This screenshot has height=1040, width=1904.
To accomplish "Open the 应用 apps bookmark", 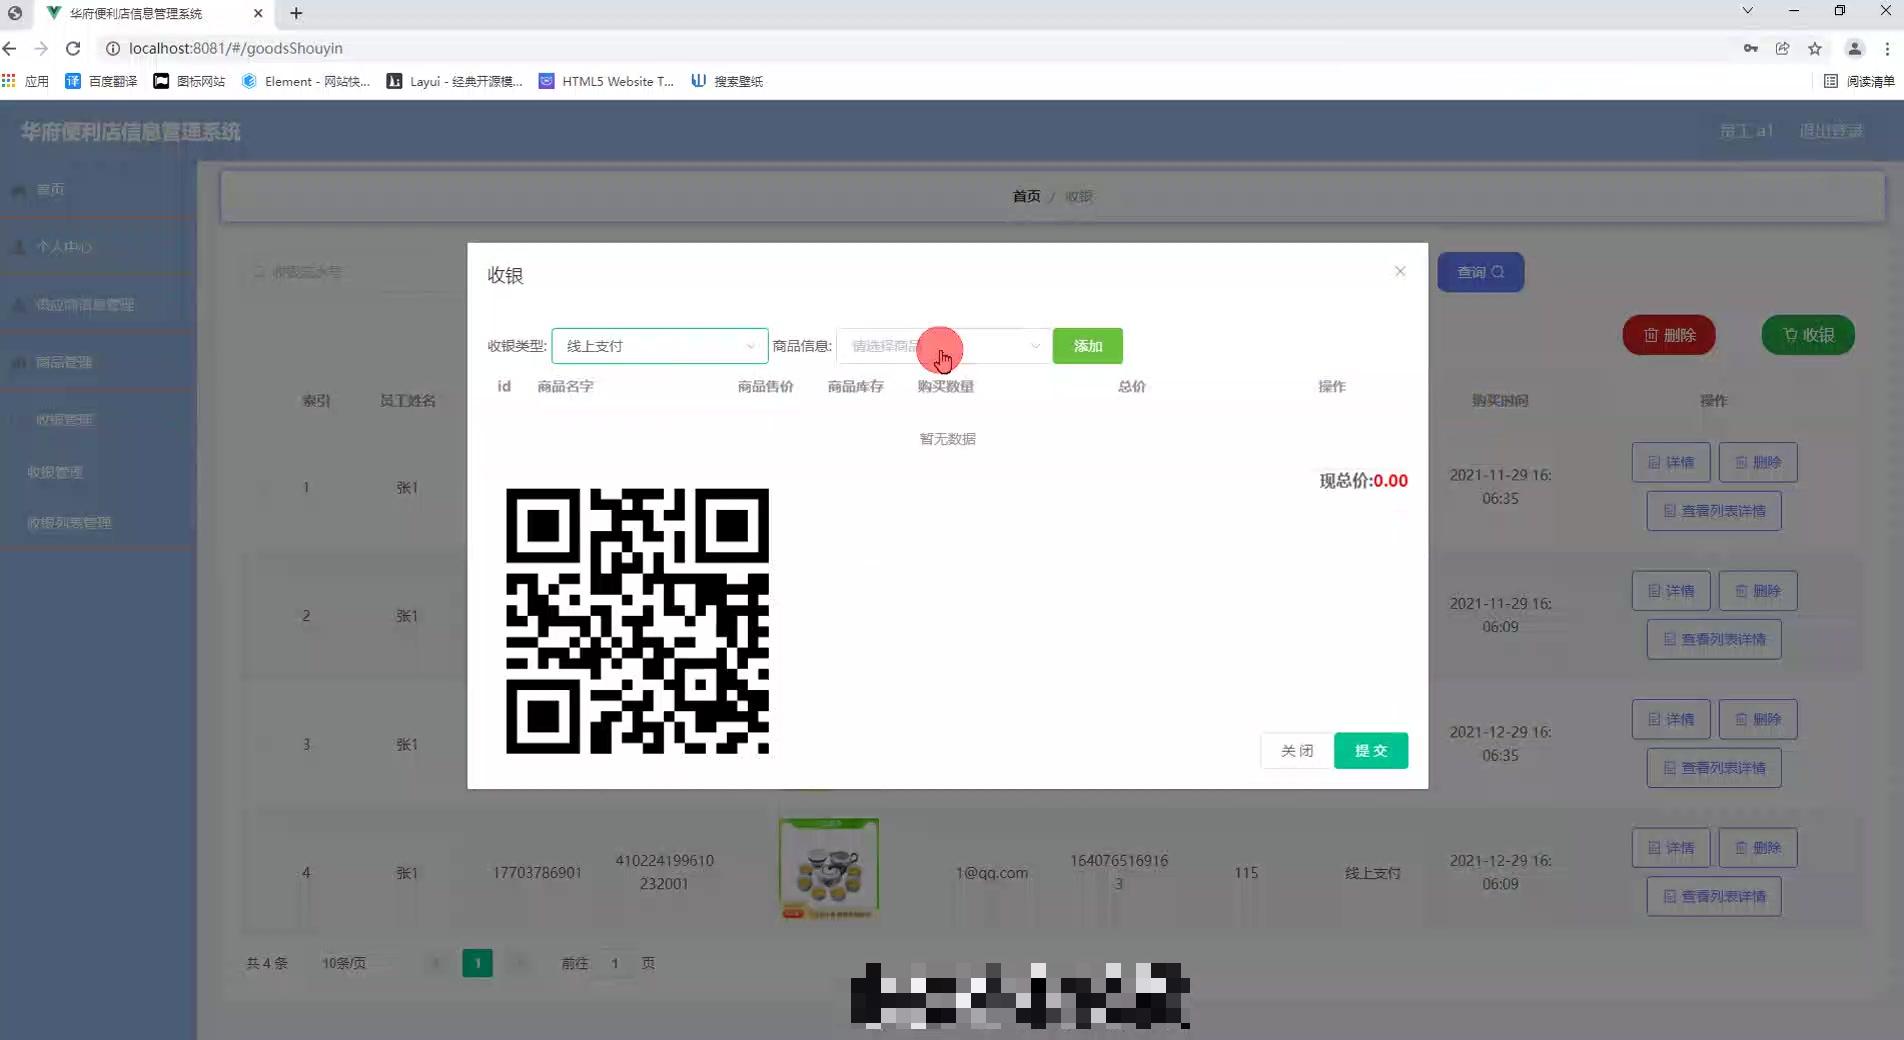I will pyautogui.click(x=25, y=81).
